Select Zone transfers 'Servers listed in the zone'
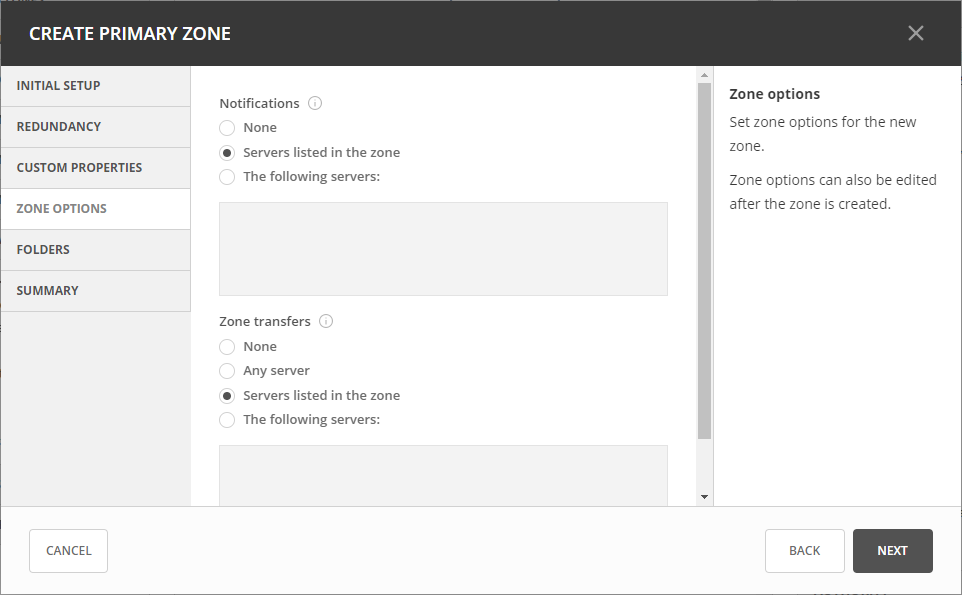Screen dimensions: 962x595 click(227, 396)
